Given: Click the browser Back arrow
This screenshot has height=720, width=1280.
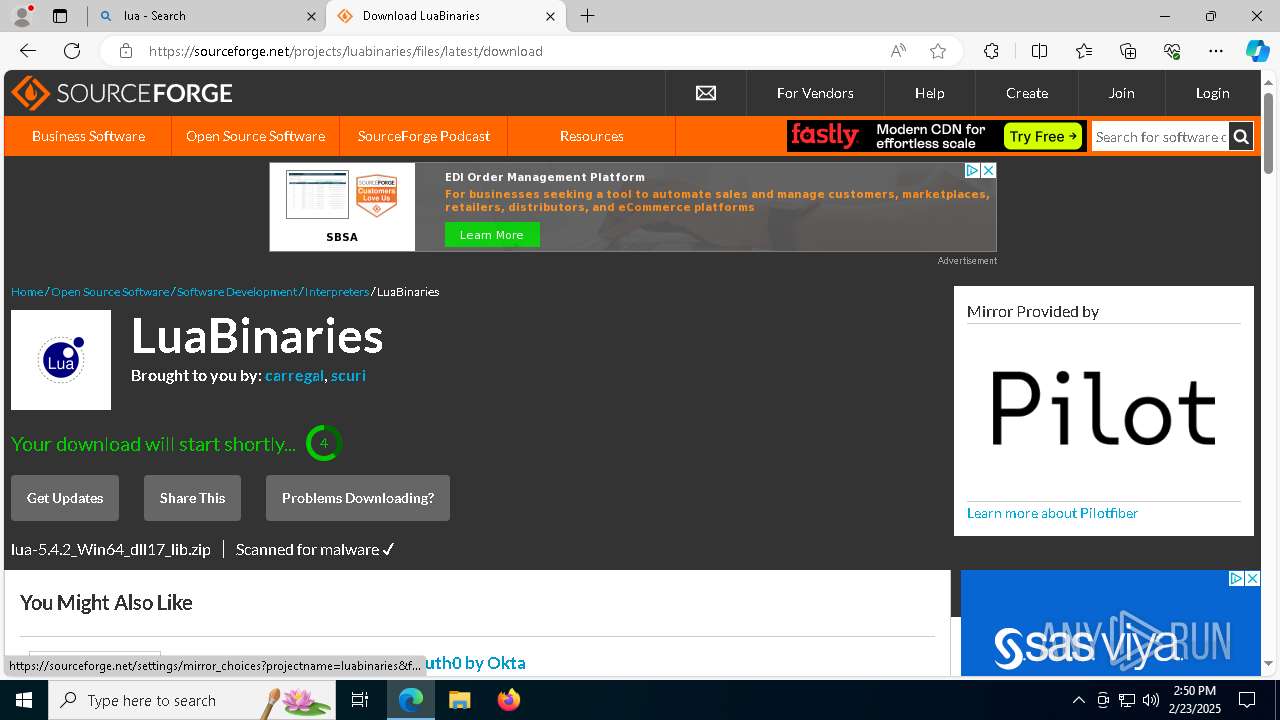Looking at the screenshot, I should coord(28,51).
